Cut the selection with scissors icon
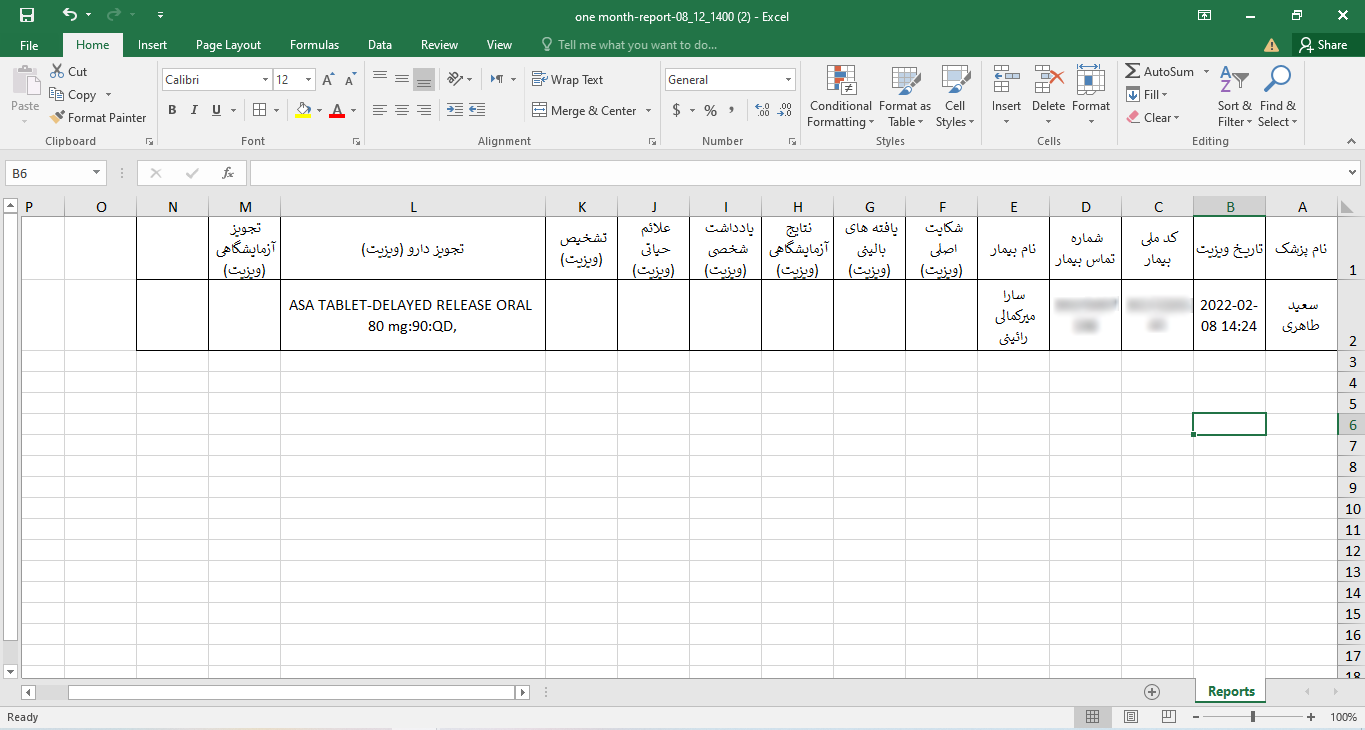 (67, 72)
